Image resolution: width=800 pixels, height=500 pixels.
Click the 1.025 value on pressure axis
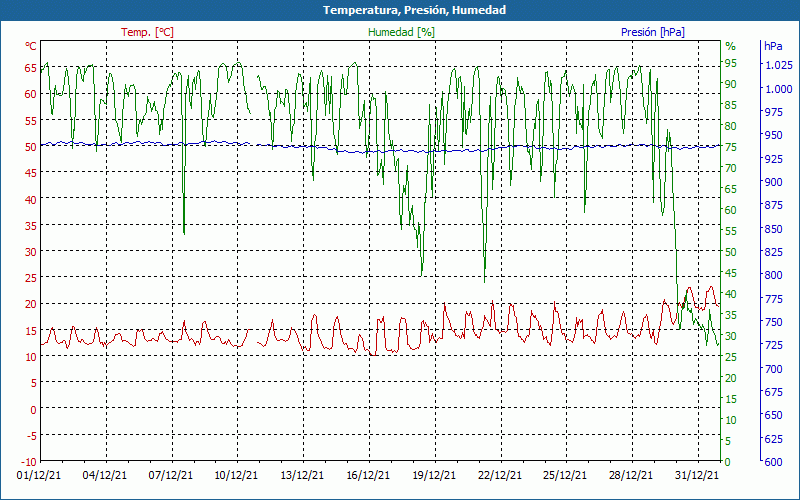coord(779,65)
